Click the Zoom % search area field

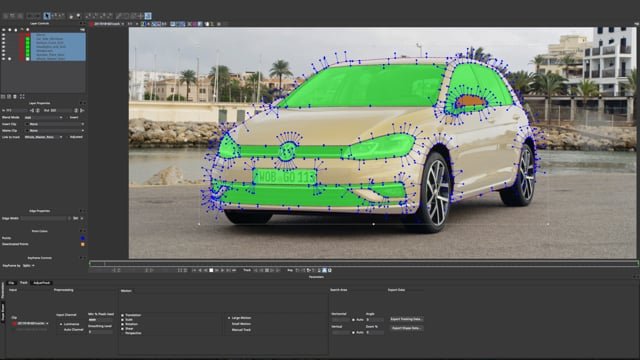click(375, 333)
